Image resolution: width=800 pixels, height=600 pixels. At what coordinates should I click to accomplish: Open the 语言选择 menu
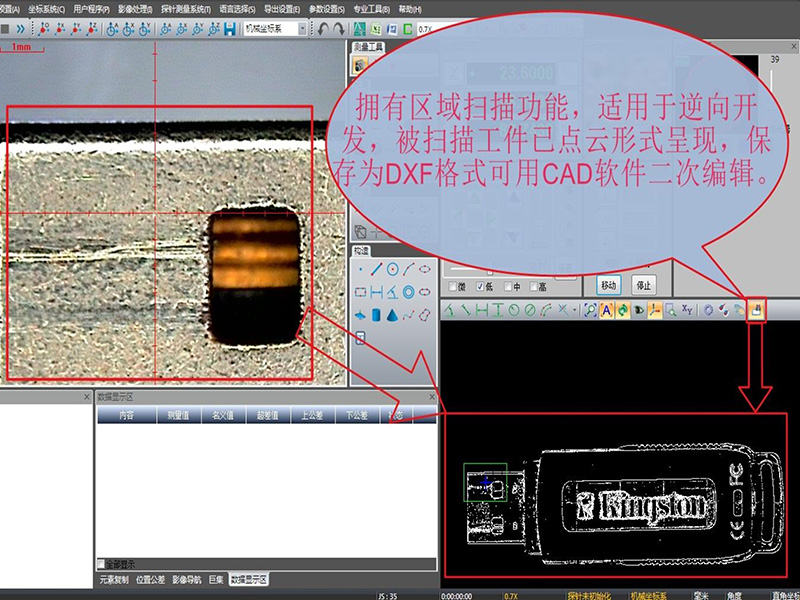click(x=237, y=9)
